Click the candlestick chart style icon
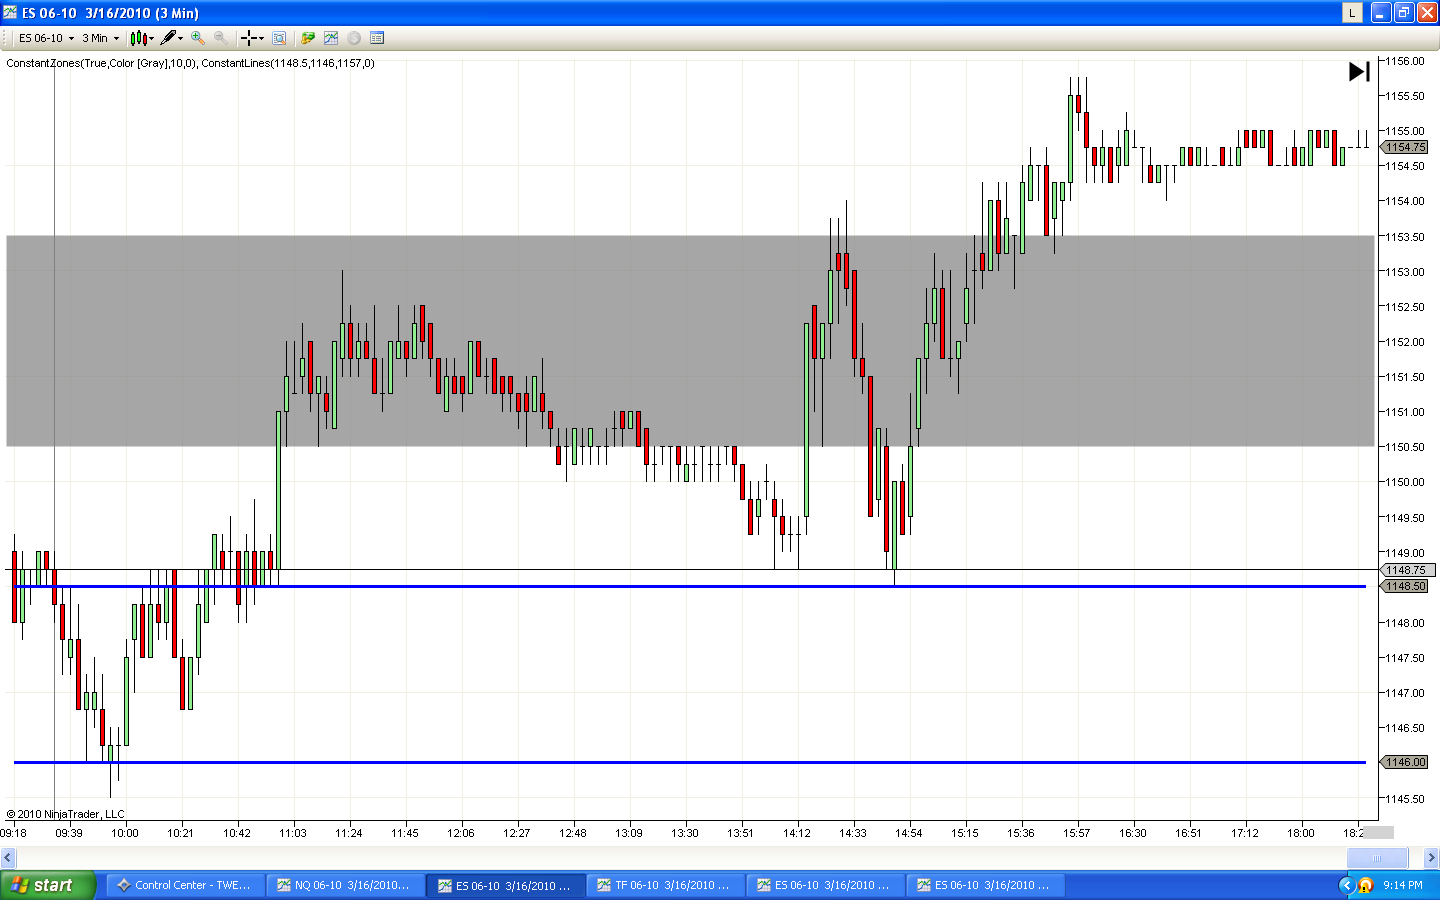The image size is (1440, 900). pos(138,38)
